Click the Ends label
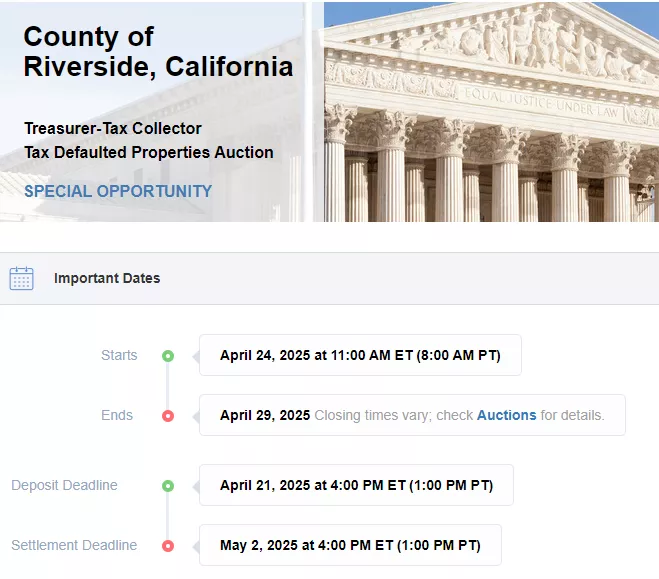Screen dimensions: 659x579 pyautogui.click(x=117, y=415)
